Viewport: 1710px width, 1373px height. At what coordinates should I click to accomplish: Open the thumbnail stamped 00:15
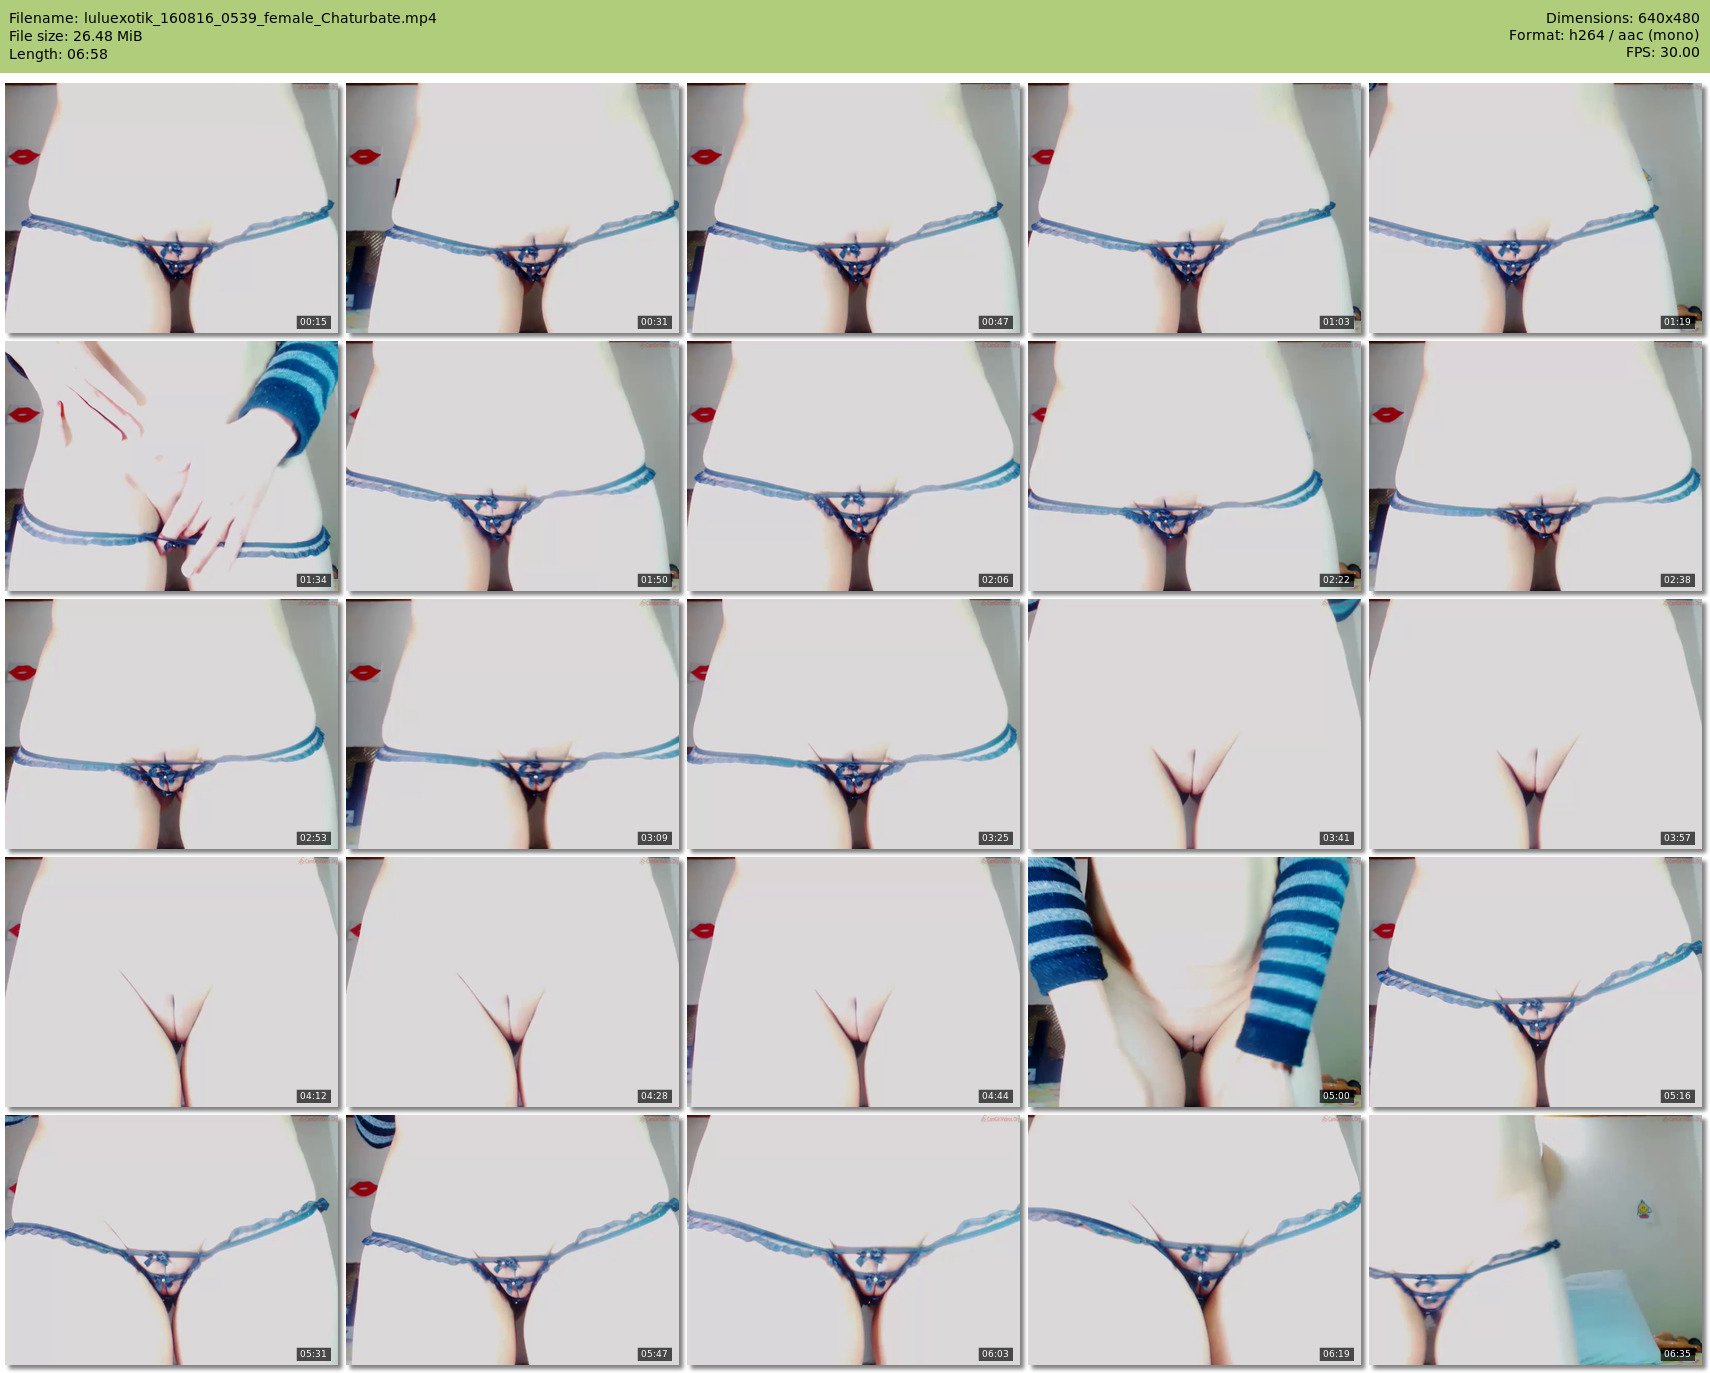tap(172, 208)
